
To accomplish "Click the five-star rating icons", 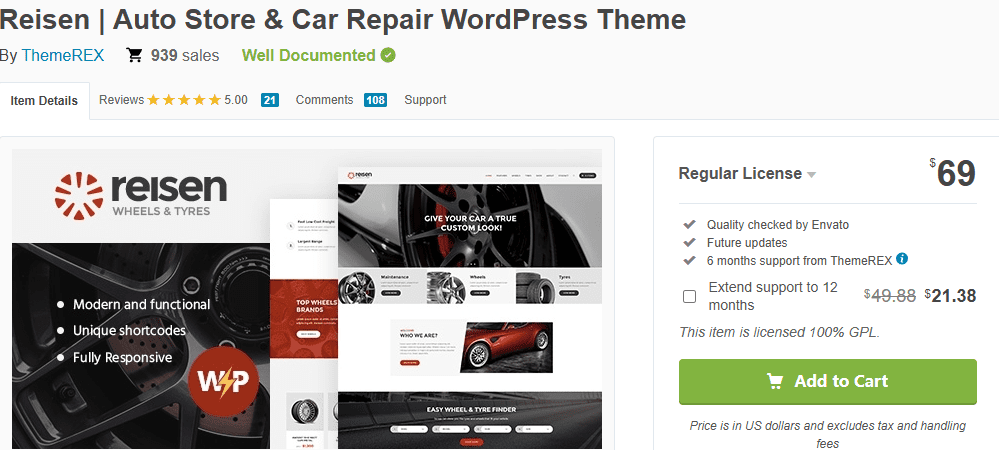I will pyautogui.click(x=184, y=100).
